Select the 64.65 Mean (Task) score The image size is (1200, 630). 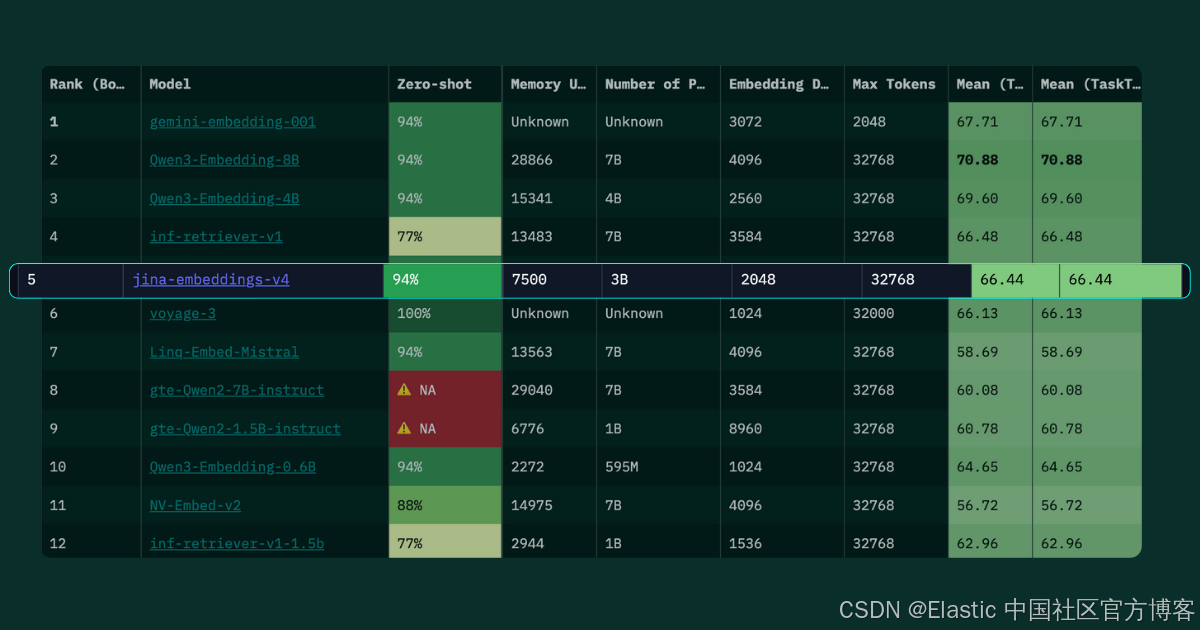click(x=978, y=467)
